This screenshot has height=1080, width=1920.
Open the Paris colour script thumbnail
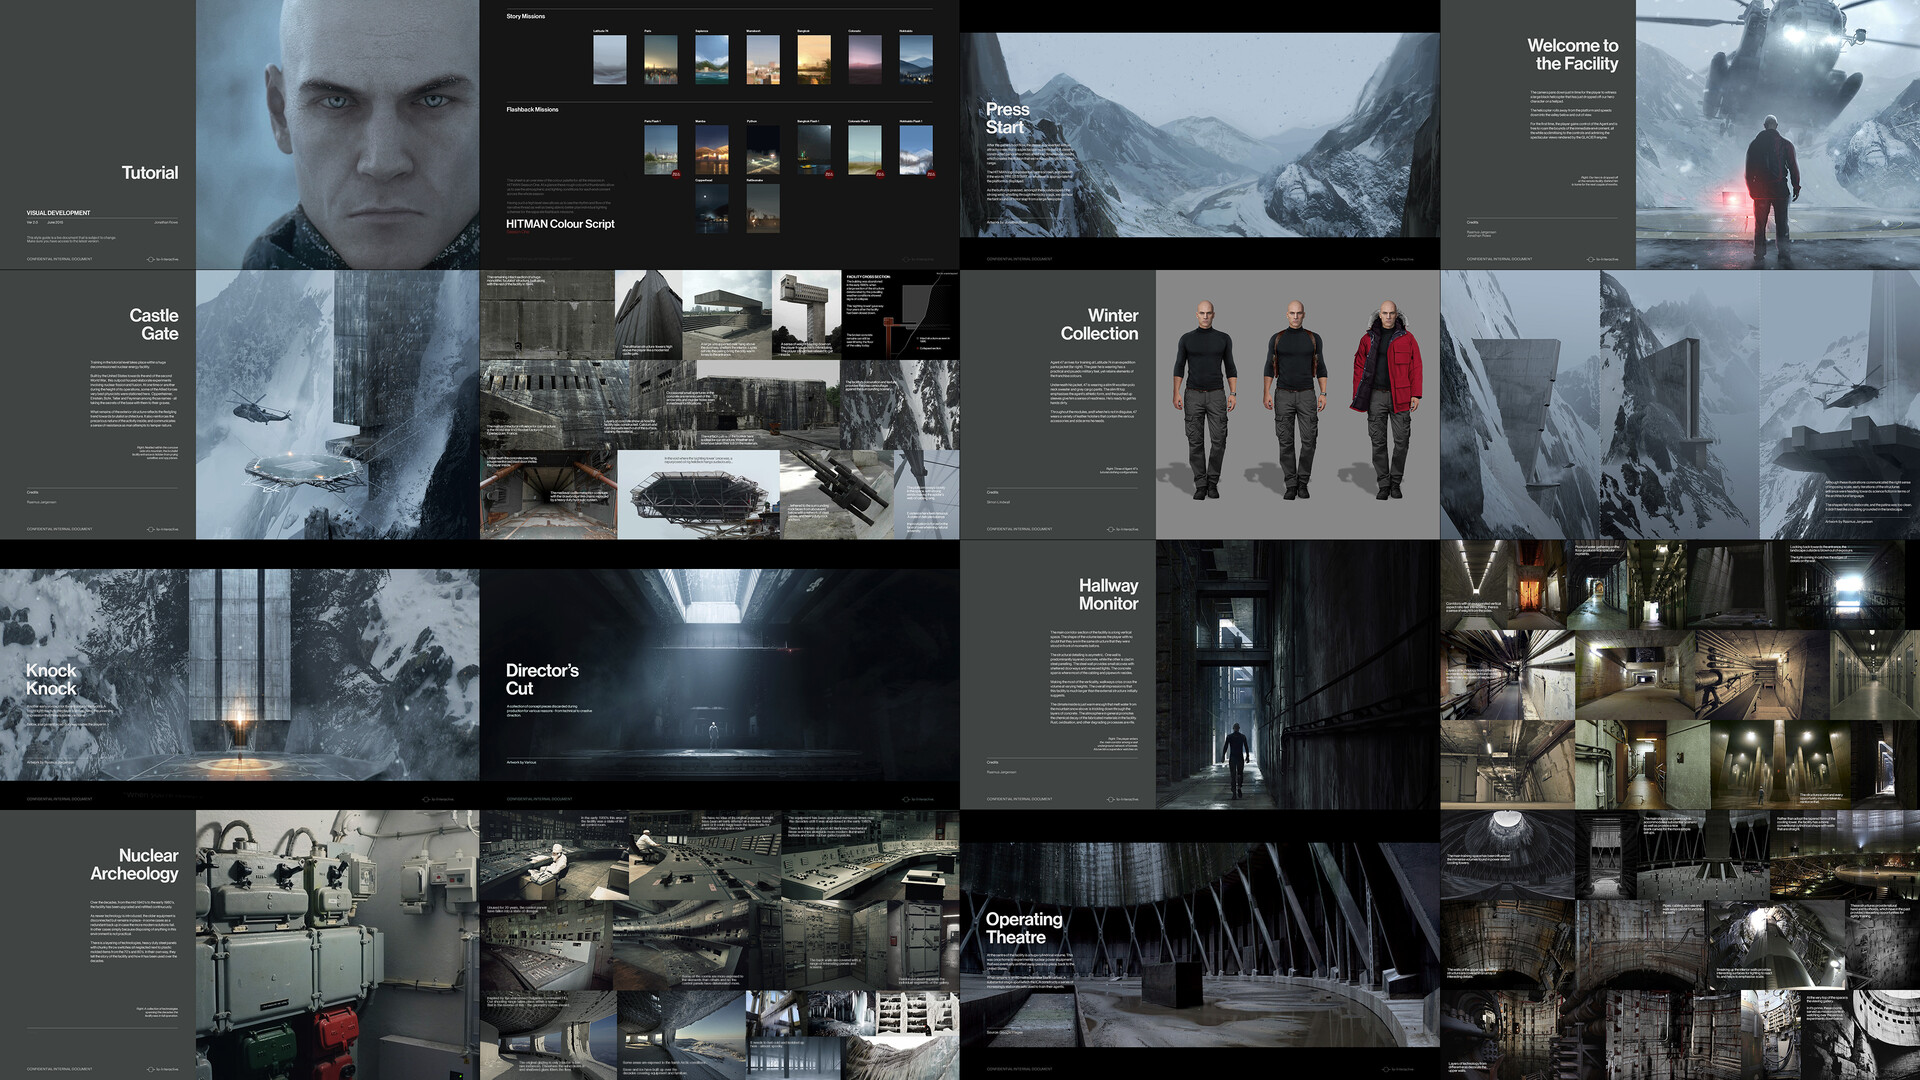(661, 58)
